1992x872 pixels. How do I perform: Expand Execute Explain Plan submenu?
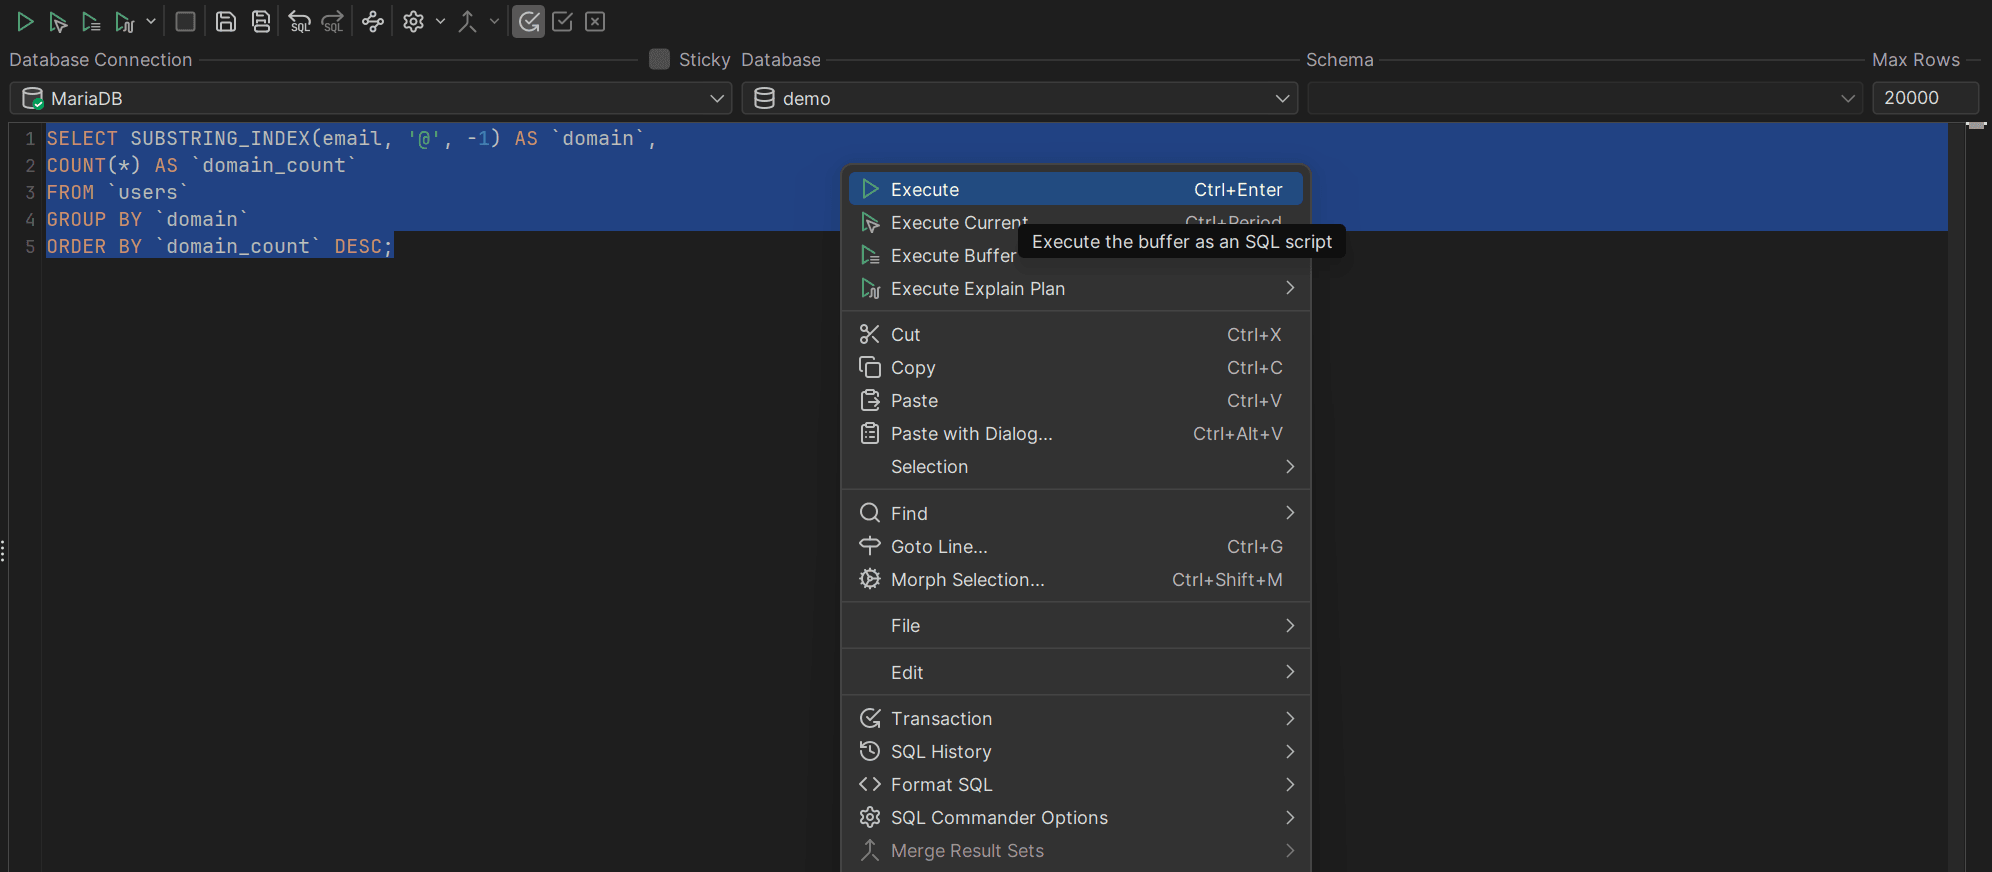click(1076, 288)
